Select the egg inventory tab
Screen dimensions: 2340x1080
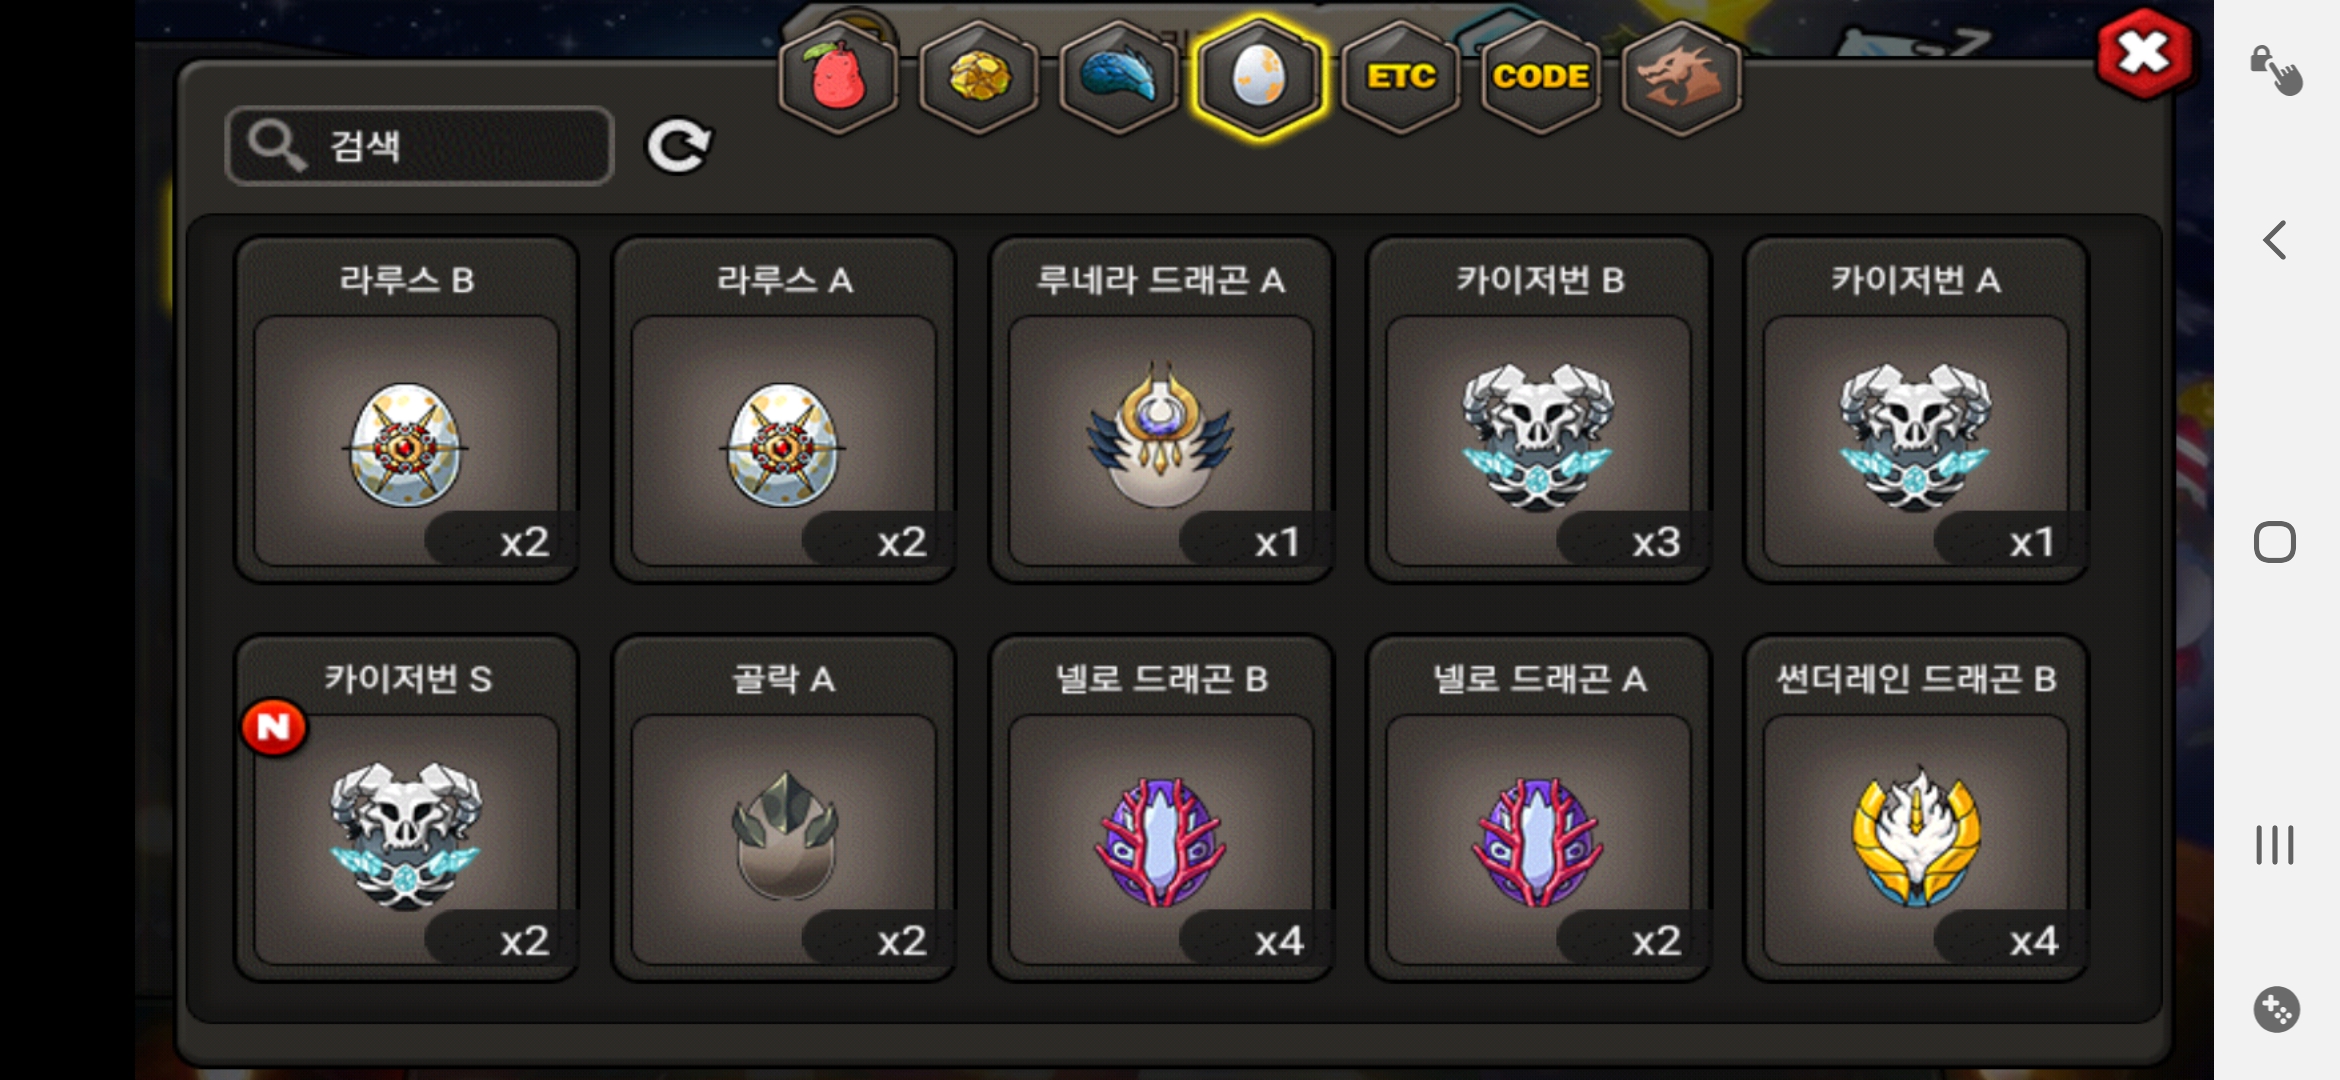(x=1259, y=77)
